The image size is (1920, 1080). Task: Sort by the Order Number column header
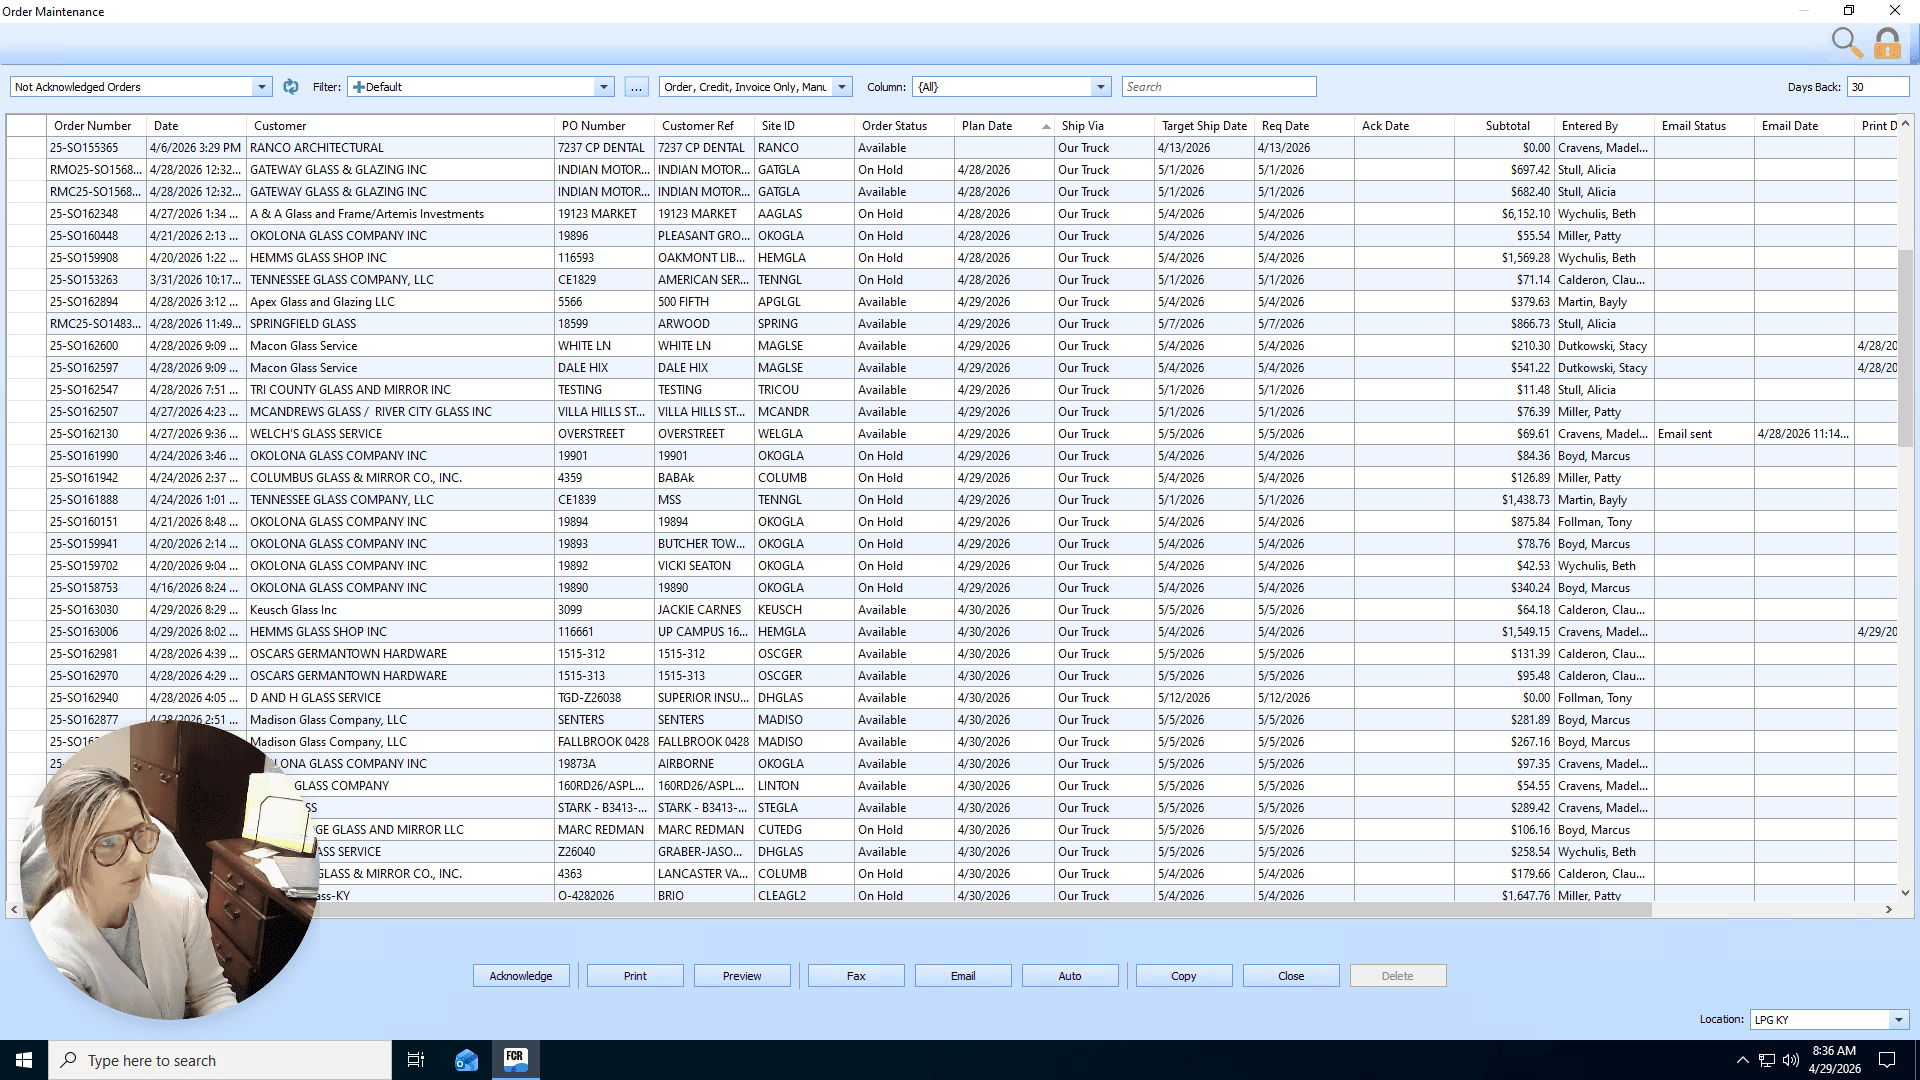point(96,126)
